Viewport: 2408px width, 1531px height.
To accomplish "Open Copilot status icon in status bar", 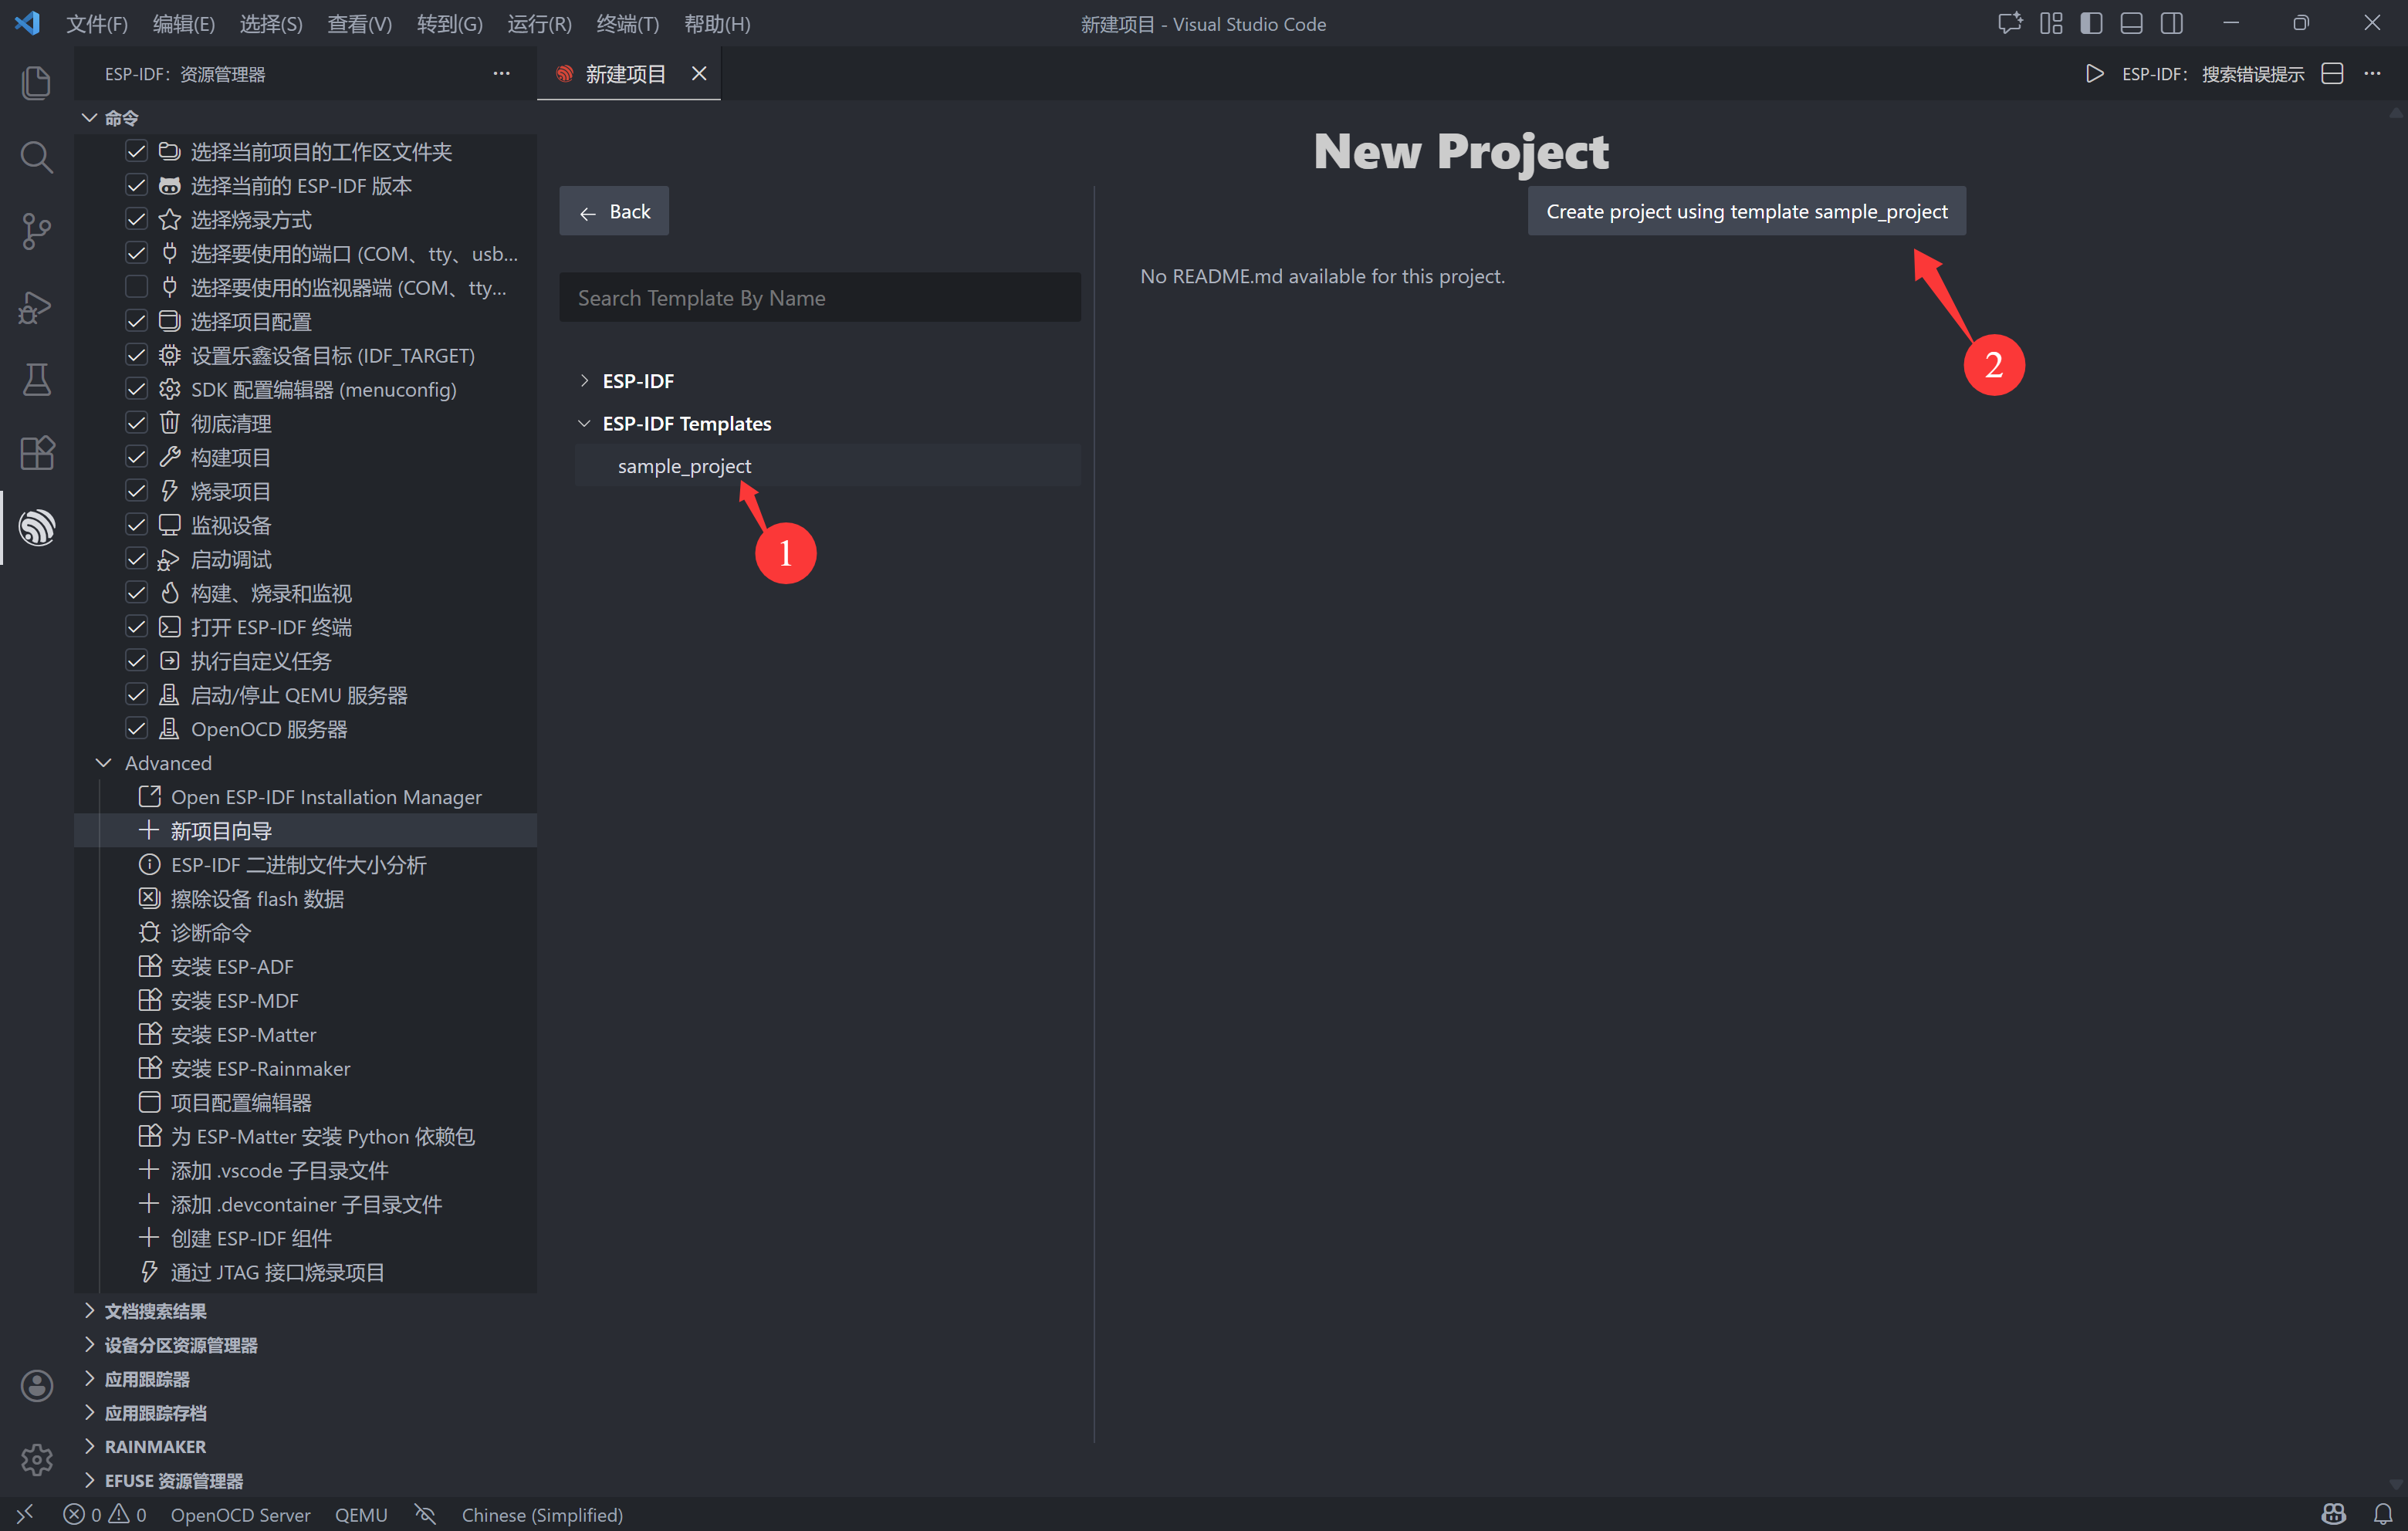I will pos(2333,1514).
